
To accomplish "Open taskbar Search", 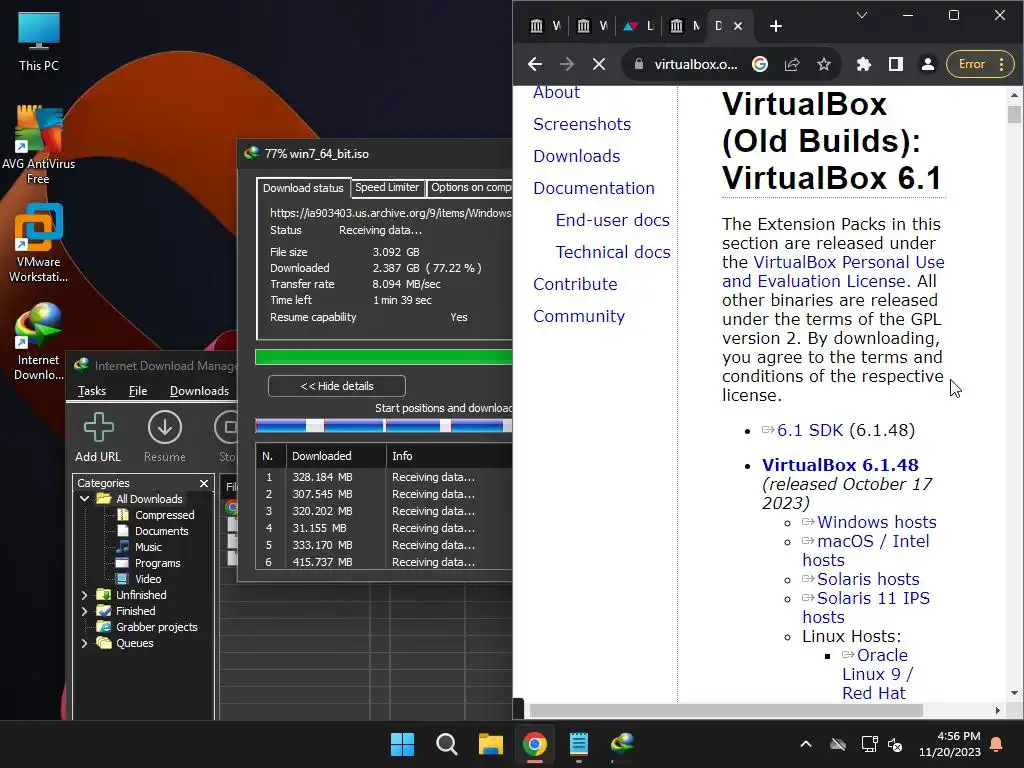I will tap(447, 744).
